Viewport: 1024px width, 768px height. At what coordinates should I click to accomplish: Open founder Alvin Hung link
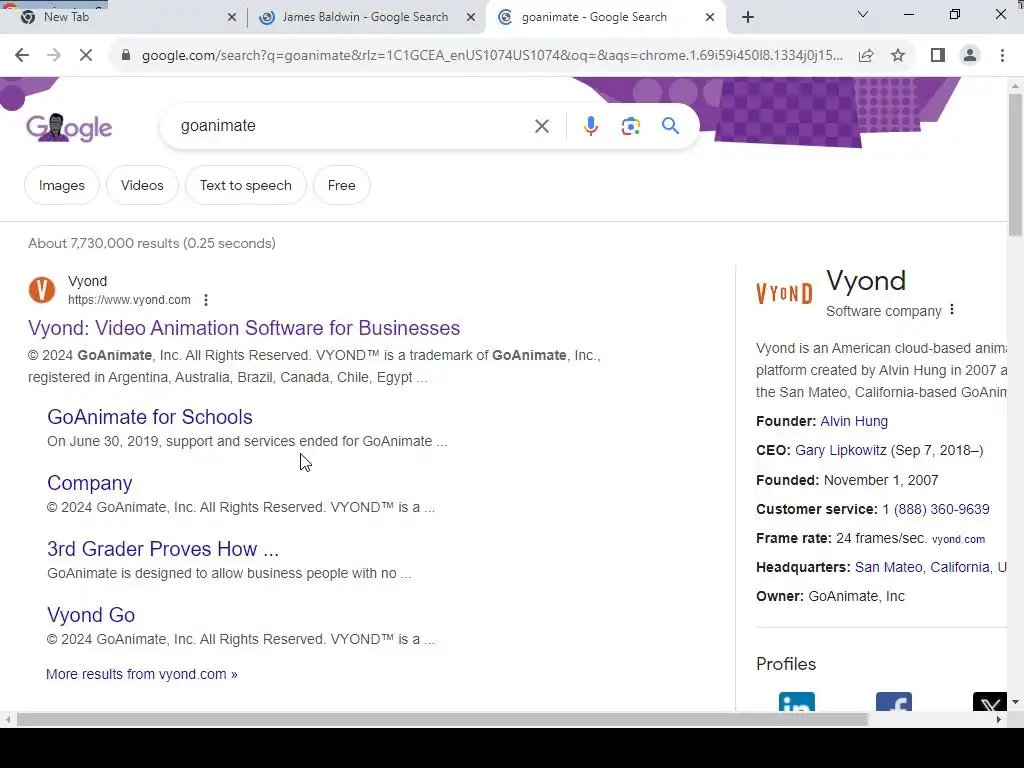[854, 421]
